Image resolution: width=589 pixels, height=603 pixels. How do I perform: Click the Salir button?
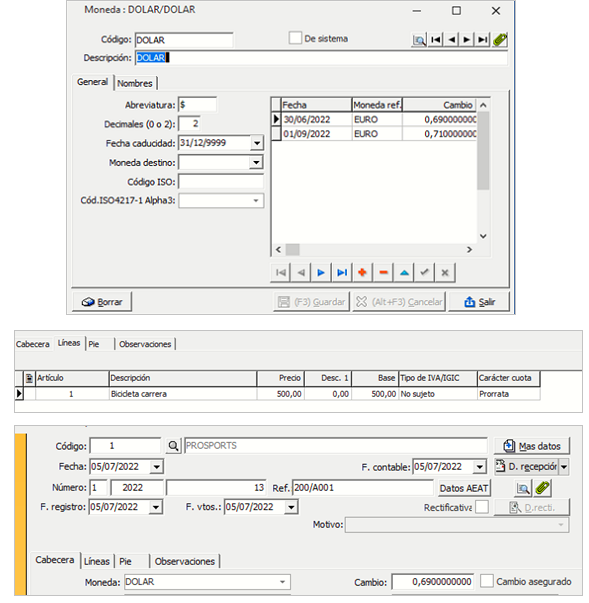[x=479, y=302]
